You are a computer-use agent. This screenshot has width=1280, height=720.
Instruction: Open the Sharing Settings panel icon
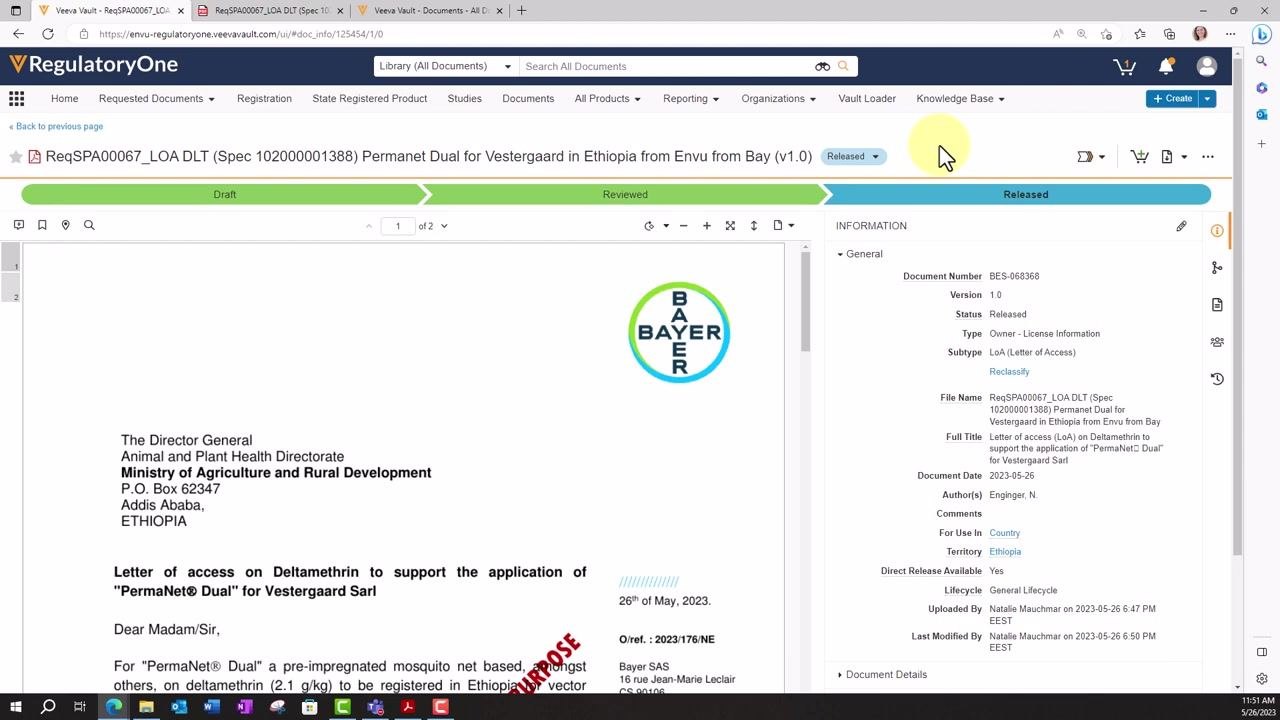coord(1217,342)
